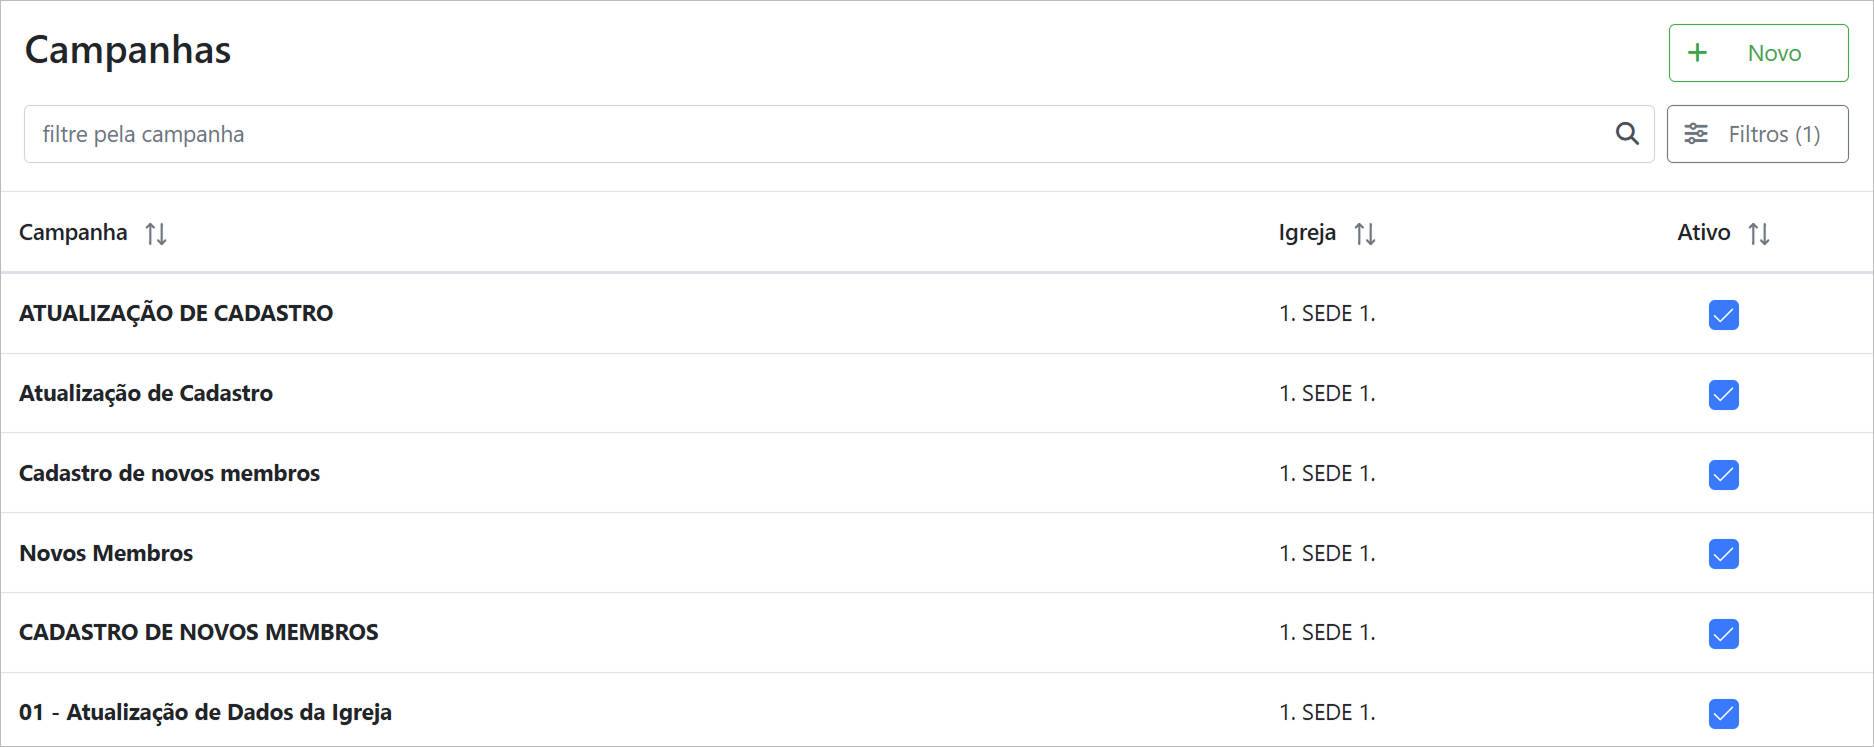This screenshot has width=1874, height=747.
Task: Click the sliders icon in Filtros button
Action: [x=1696, y=134]
